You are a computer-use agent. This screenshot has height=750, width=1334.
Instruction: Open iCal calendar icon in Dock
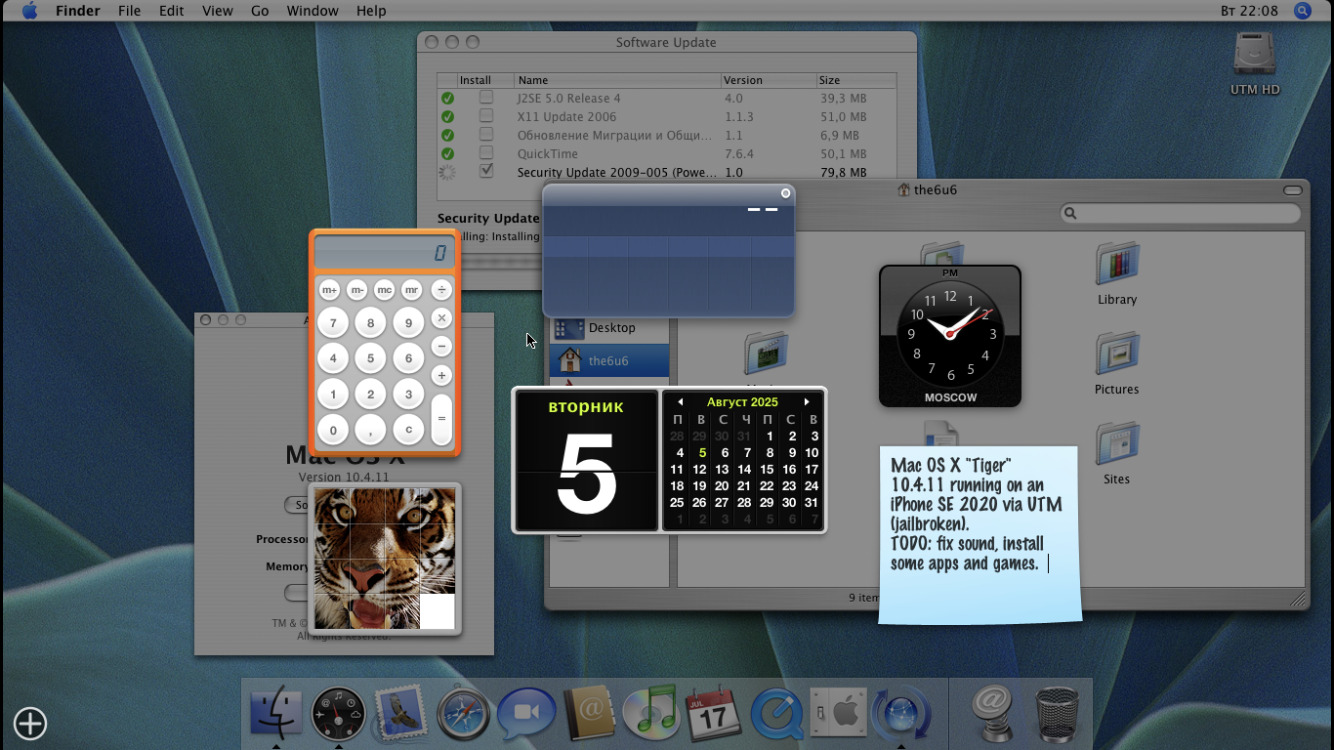point(713,713)
